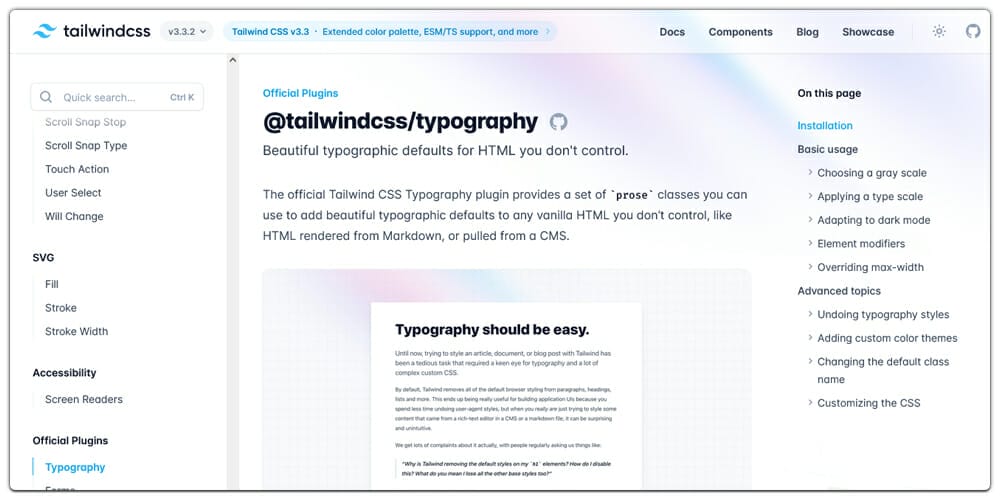This screenshot has height=500, width=1000.
Task: Jump to Overriding max-width
Action: tap(871, 267)
